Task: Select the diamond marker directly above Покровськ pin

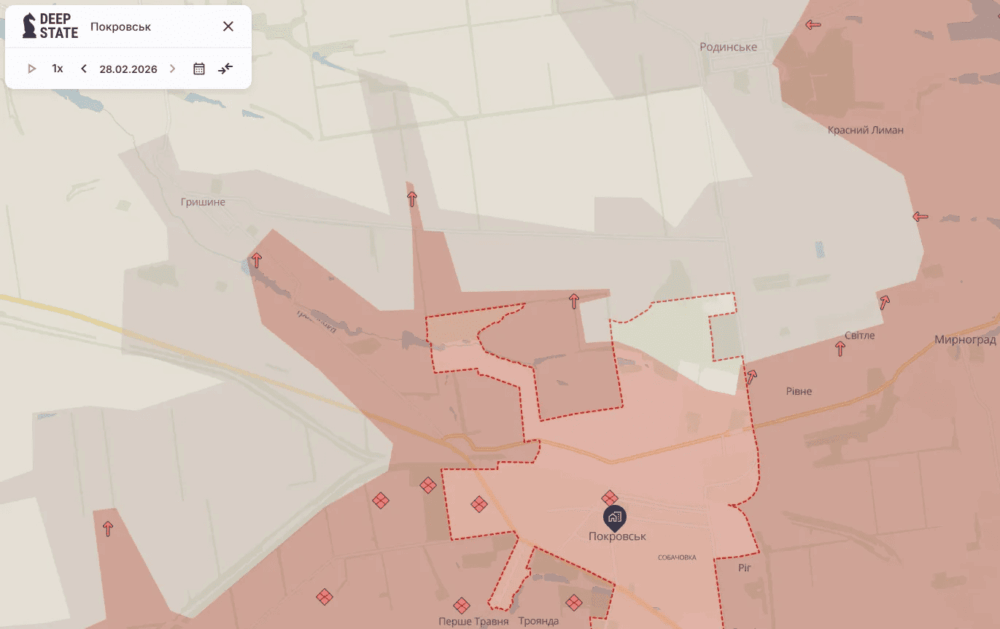Action: pyautogui.click(x=609, y=497)
